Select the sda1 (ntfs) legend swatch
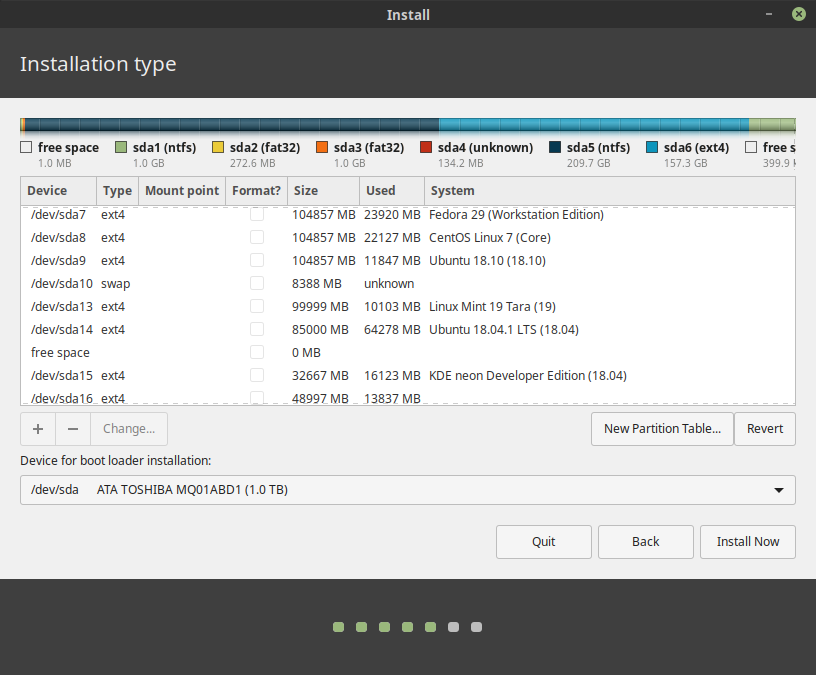 [x=122, y=146]
